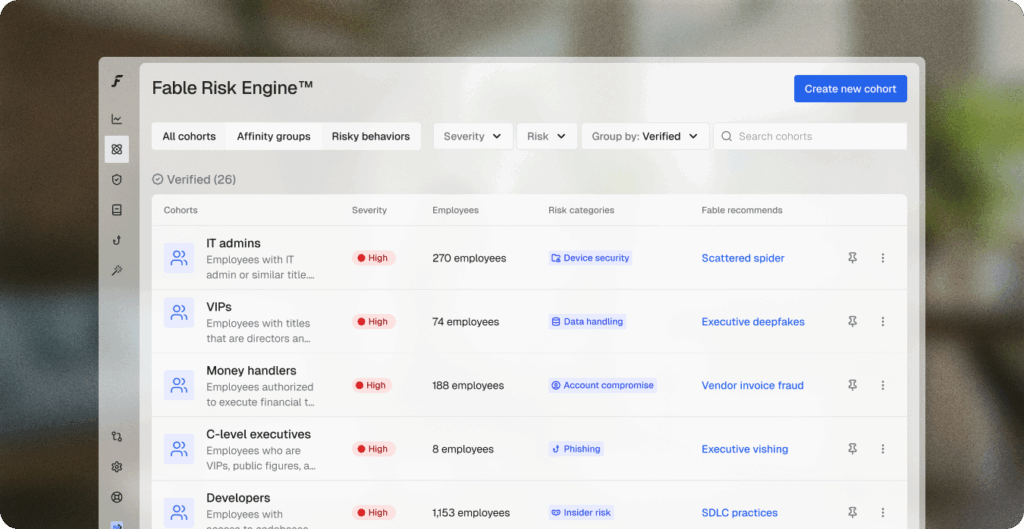Open the shield icon in sidebar
The width and height of the screenshot is (1024, 529).
coord(117,180)
